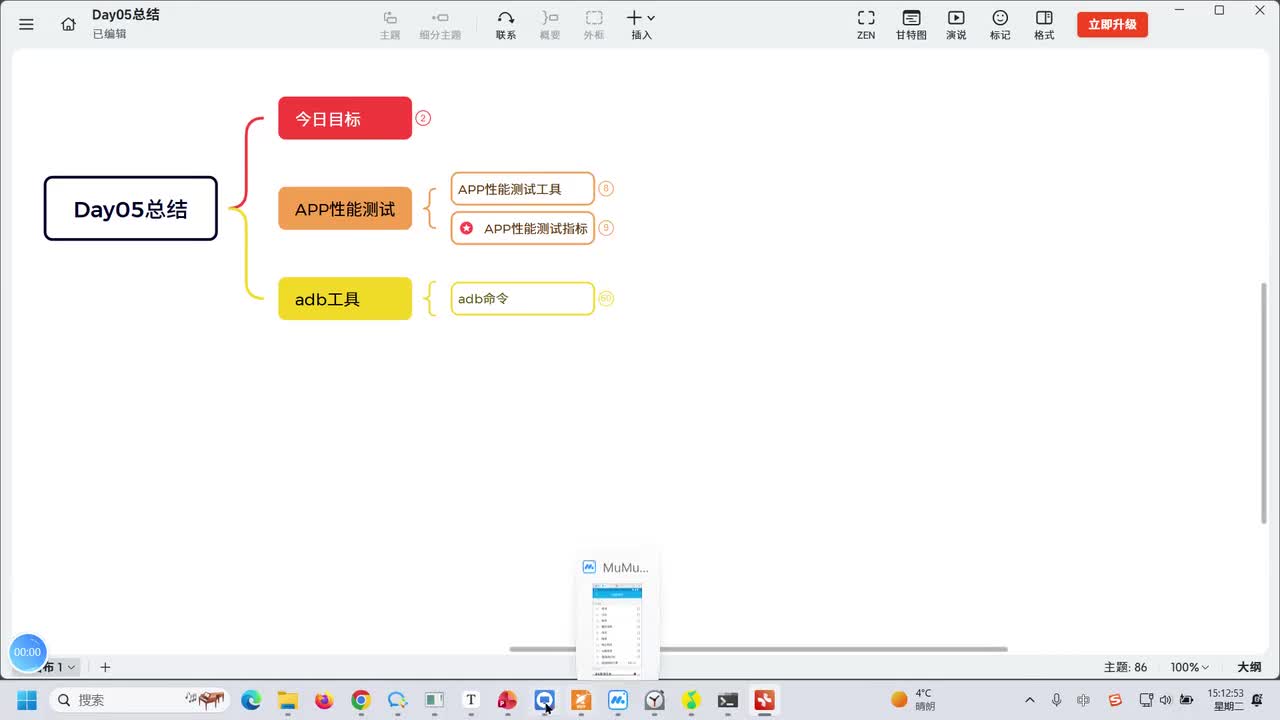Expand adb命令 collapsed count badge
Image resolution: width=1280 pixels, height=720 pixels.
click(606, 299)
